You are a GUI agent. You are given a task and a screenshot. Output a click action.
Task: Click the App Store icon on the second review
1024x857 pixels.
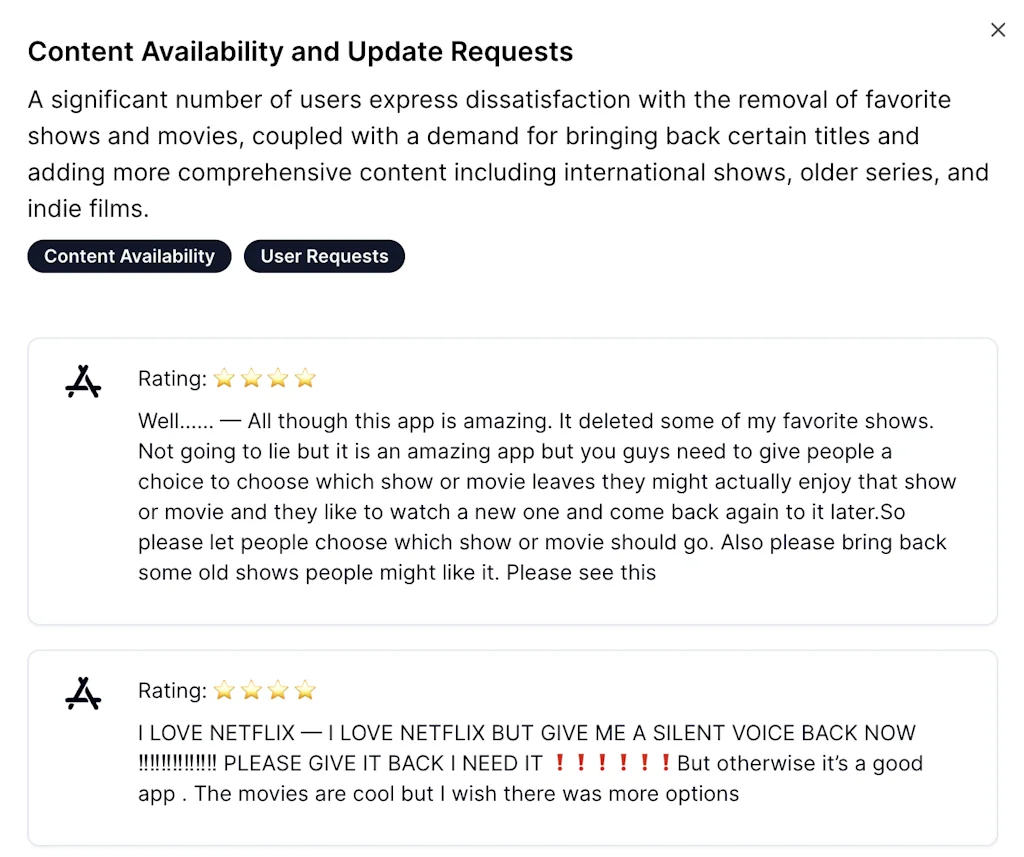tap(83, 693)
